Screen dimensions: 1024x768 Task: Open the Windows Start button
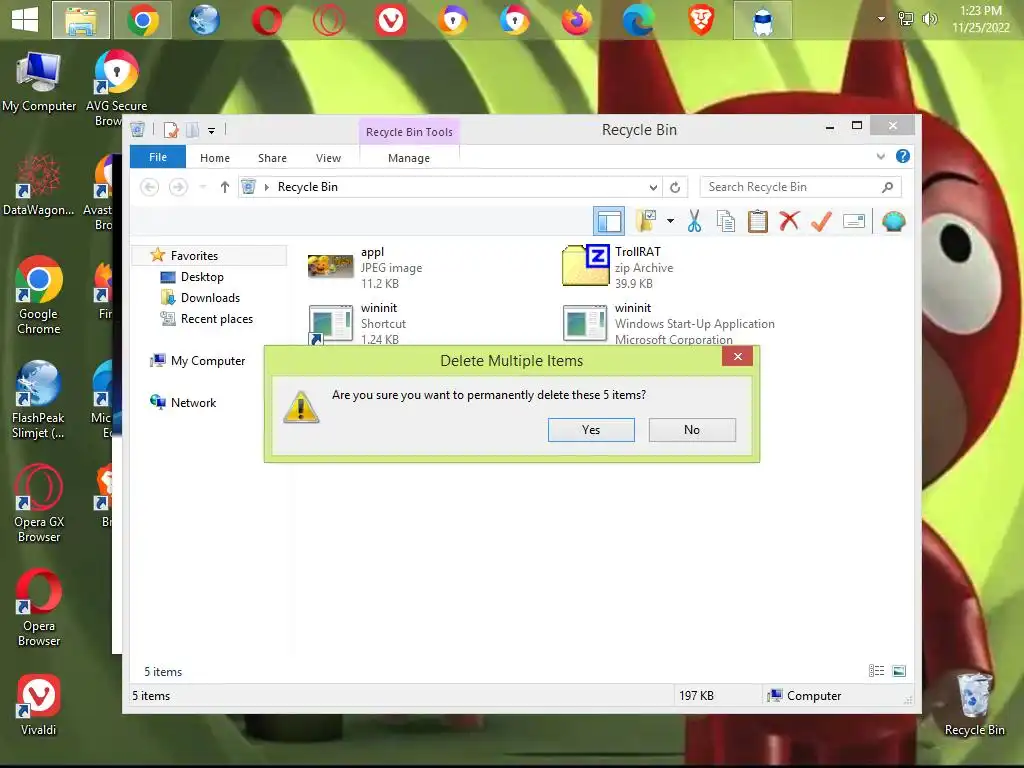[x=25, y=20]
